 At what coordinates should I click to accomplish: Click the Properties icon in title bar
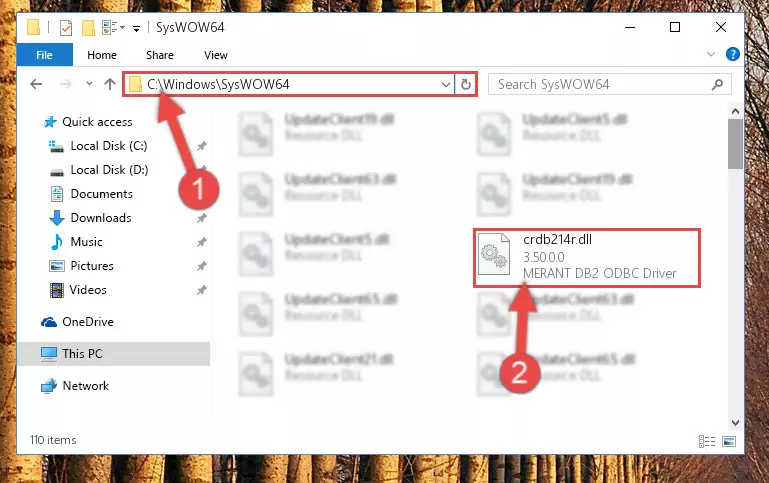[66, 27]
